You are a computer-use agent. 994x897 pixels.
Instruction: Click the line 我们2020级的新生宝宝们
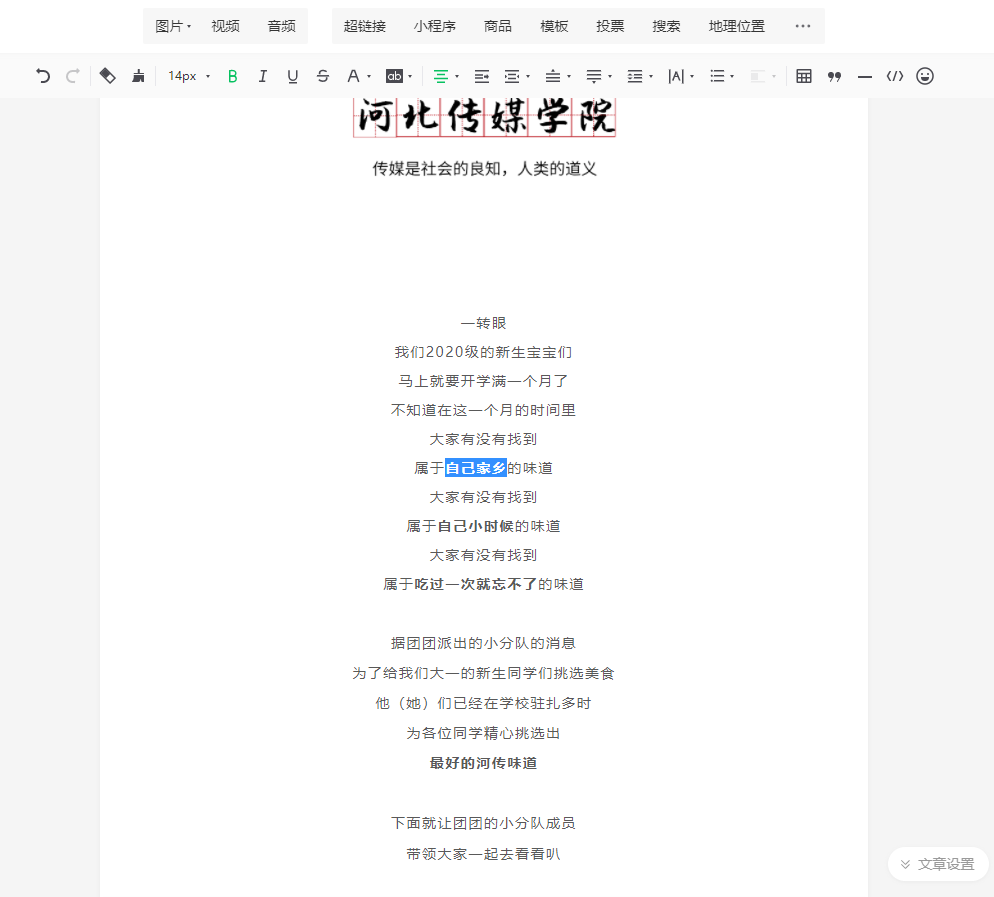483,352
